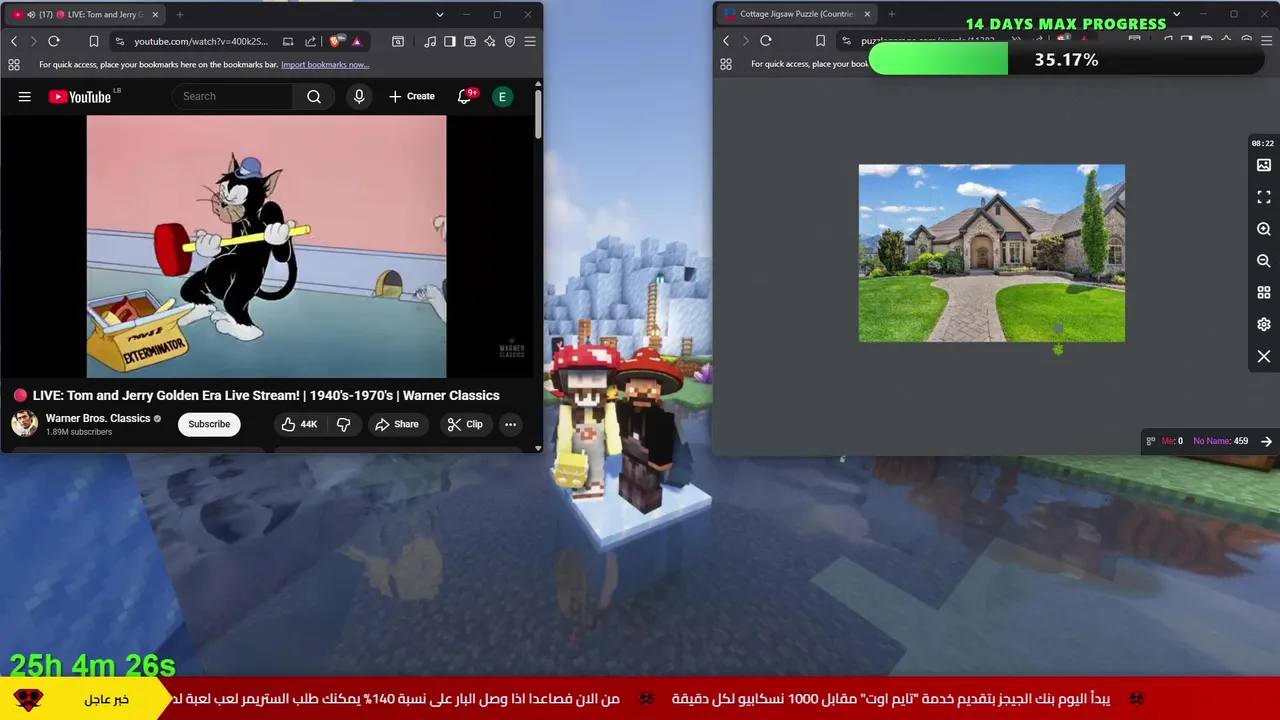
Task: Click the youtube.com address bar
Action: [200, 41]
